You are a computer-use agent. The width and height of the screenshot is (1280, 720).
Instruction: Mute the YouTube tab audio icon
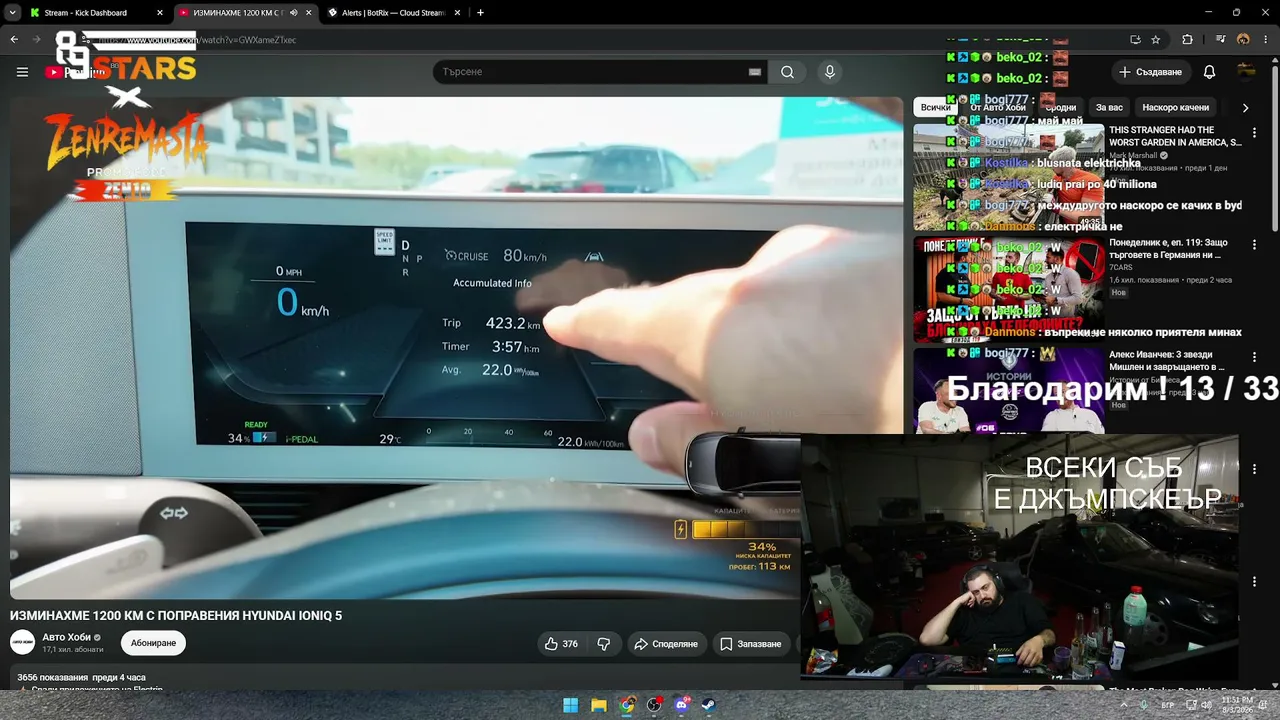coord(293,13)
